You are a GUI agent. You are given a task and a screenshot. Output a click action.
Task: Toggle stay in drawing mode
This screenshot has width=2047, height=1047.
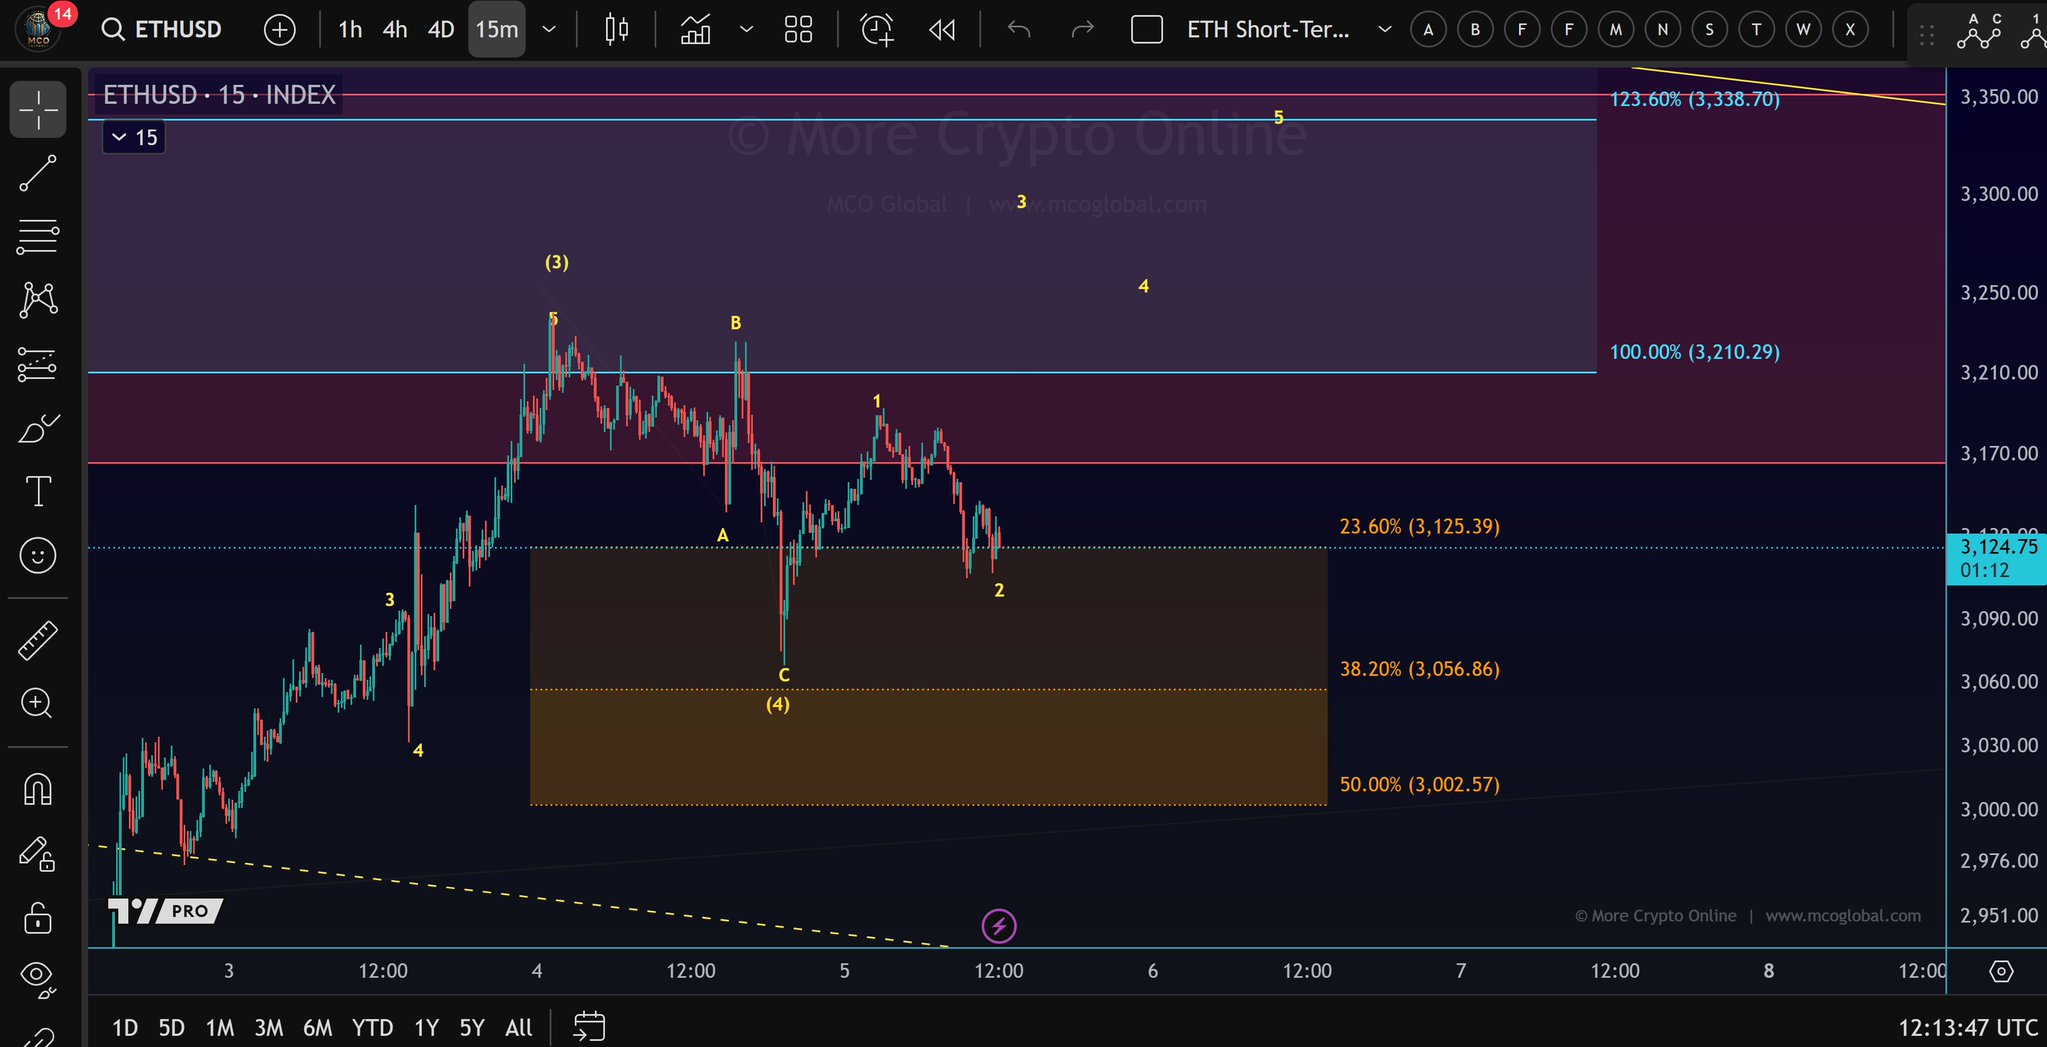[x=38, y=854]
